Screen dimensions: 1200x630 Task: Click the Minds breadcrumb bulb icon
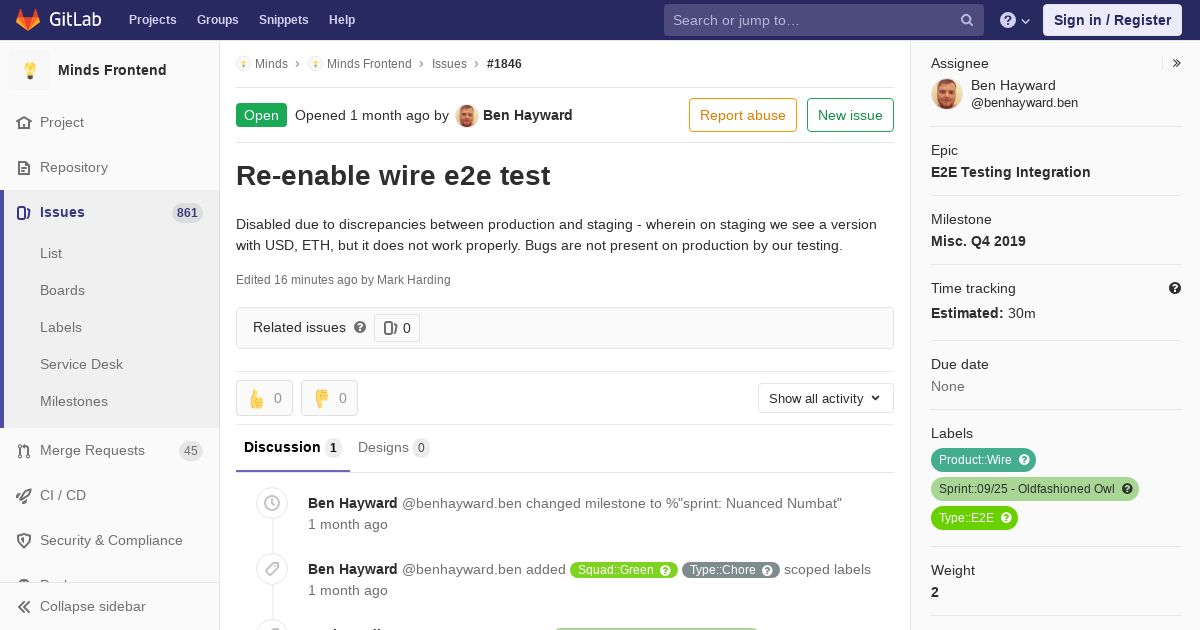(x=243, y=63)
